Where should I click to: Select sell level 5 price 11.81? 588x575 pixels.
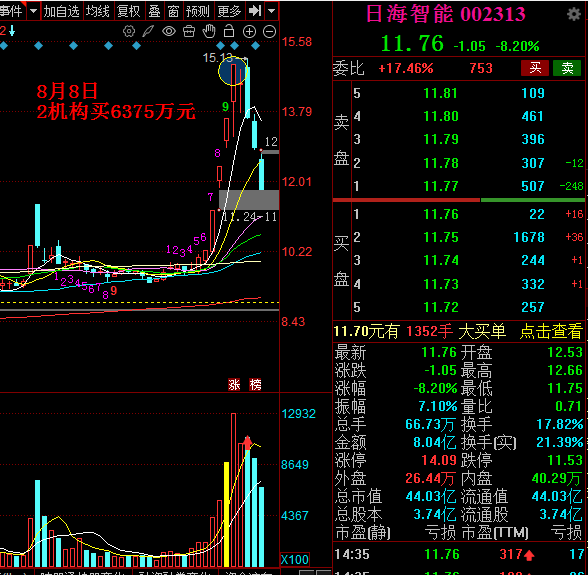tap(441, 93)
